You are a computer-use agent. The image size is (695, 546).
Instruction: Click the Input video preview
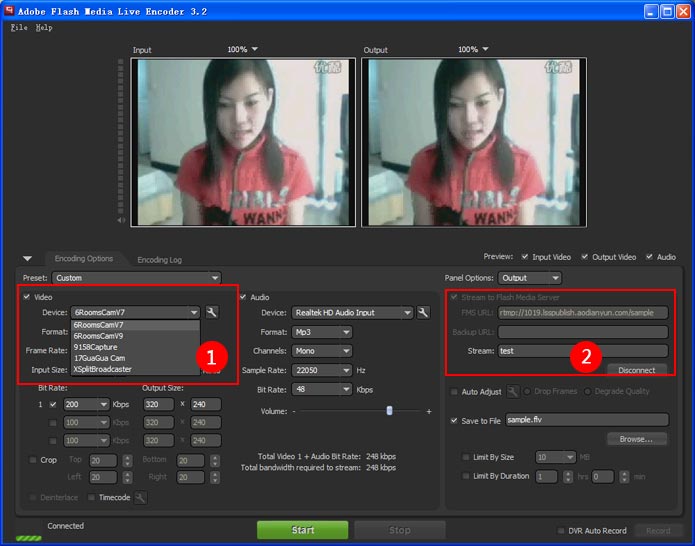(x=243, y=142)
